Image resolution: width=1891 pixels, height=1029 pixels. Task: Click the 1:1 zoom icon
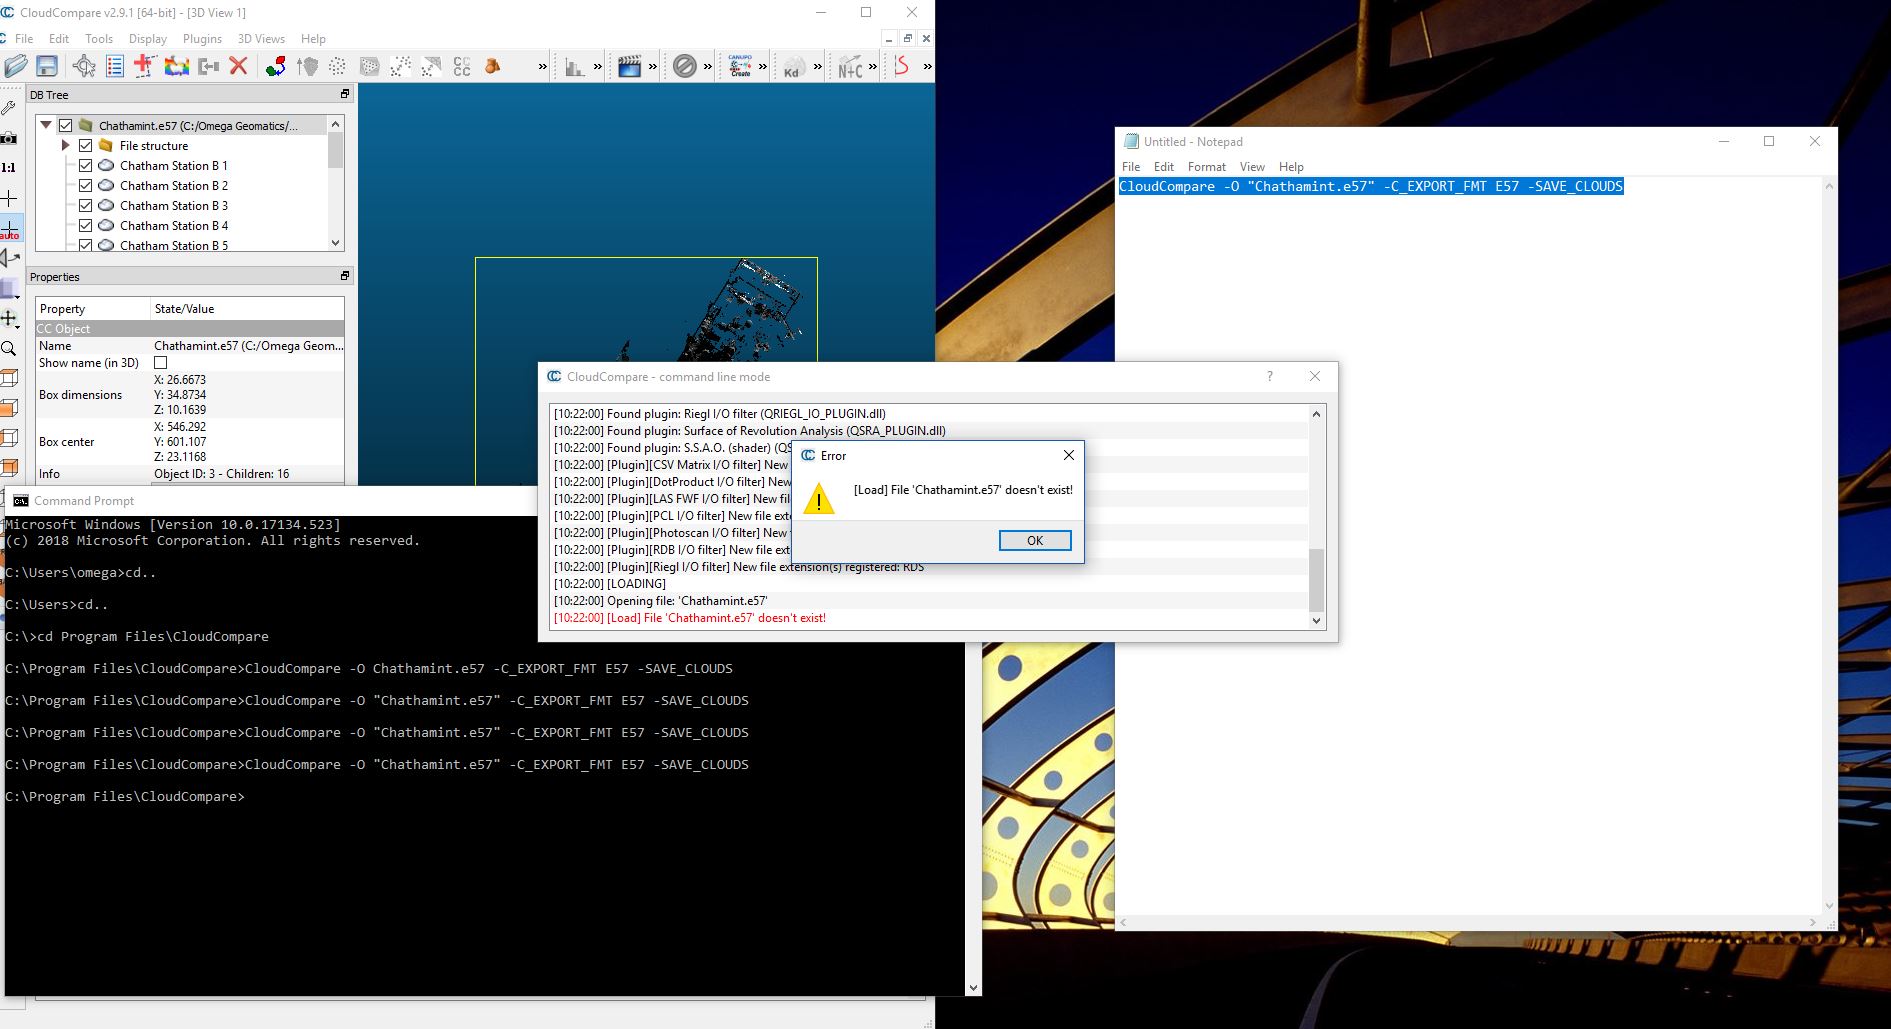tap(8, 168)
